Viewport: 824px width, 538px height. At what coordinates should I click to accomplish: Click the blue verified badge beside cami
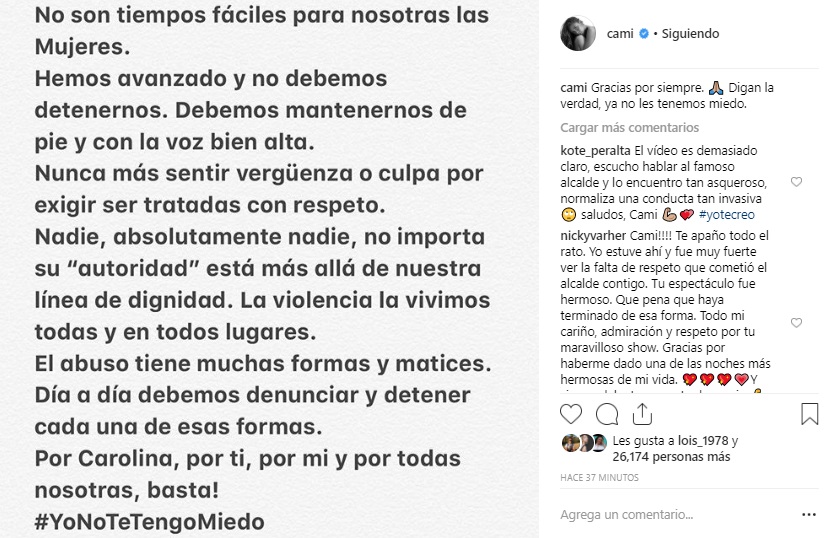coord(642,34)
